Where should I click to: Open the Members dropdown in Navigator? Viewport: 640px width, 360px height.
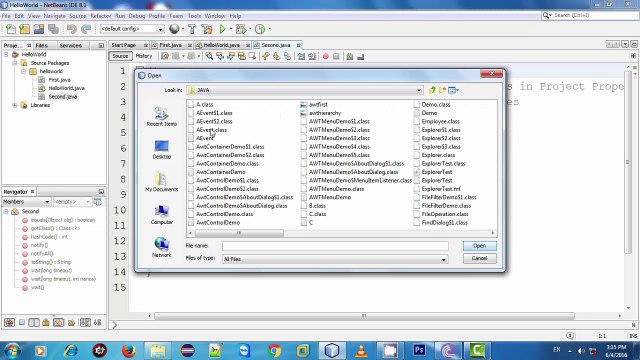(47, 202)
